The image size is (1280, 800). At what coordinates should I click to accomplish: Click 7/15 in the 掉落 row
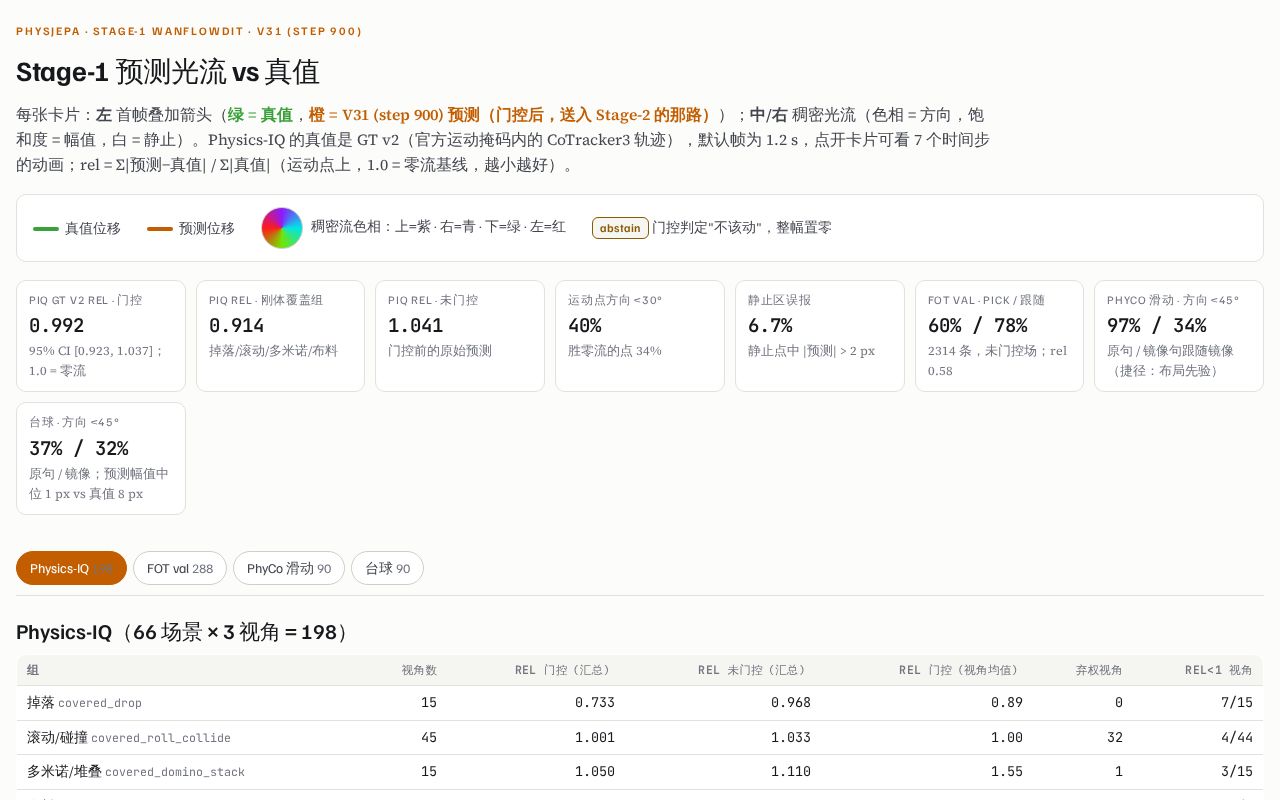coord(1236,703)
